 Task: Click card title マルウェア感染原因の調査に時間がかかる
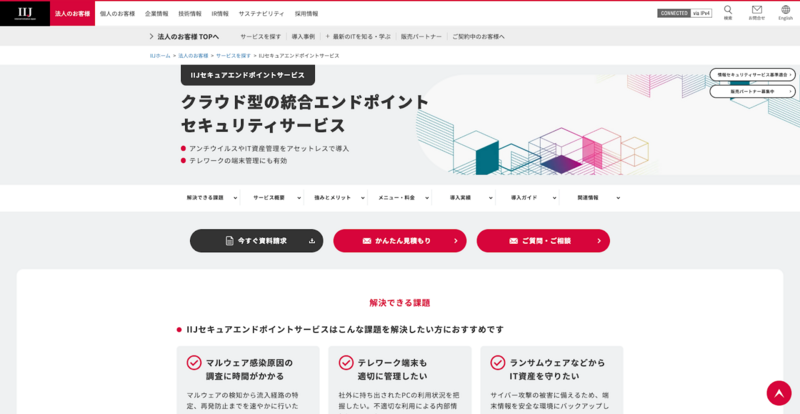(x=249, y=370)
